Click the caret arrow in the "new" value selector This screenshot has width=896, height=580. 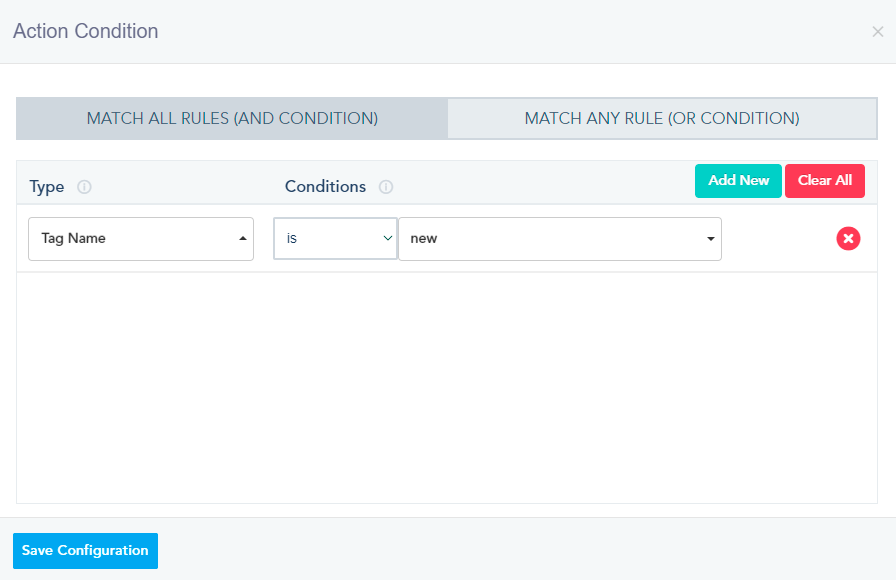point(710,239)
